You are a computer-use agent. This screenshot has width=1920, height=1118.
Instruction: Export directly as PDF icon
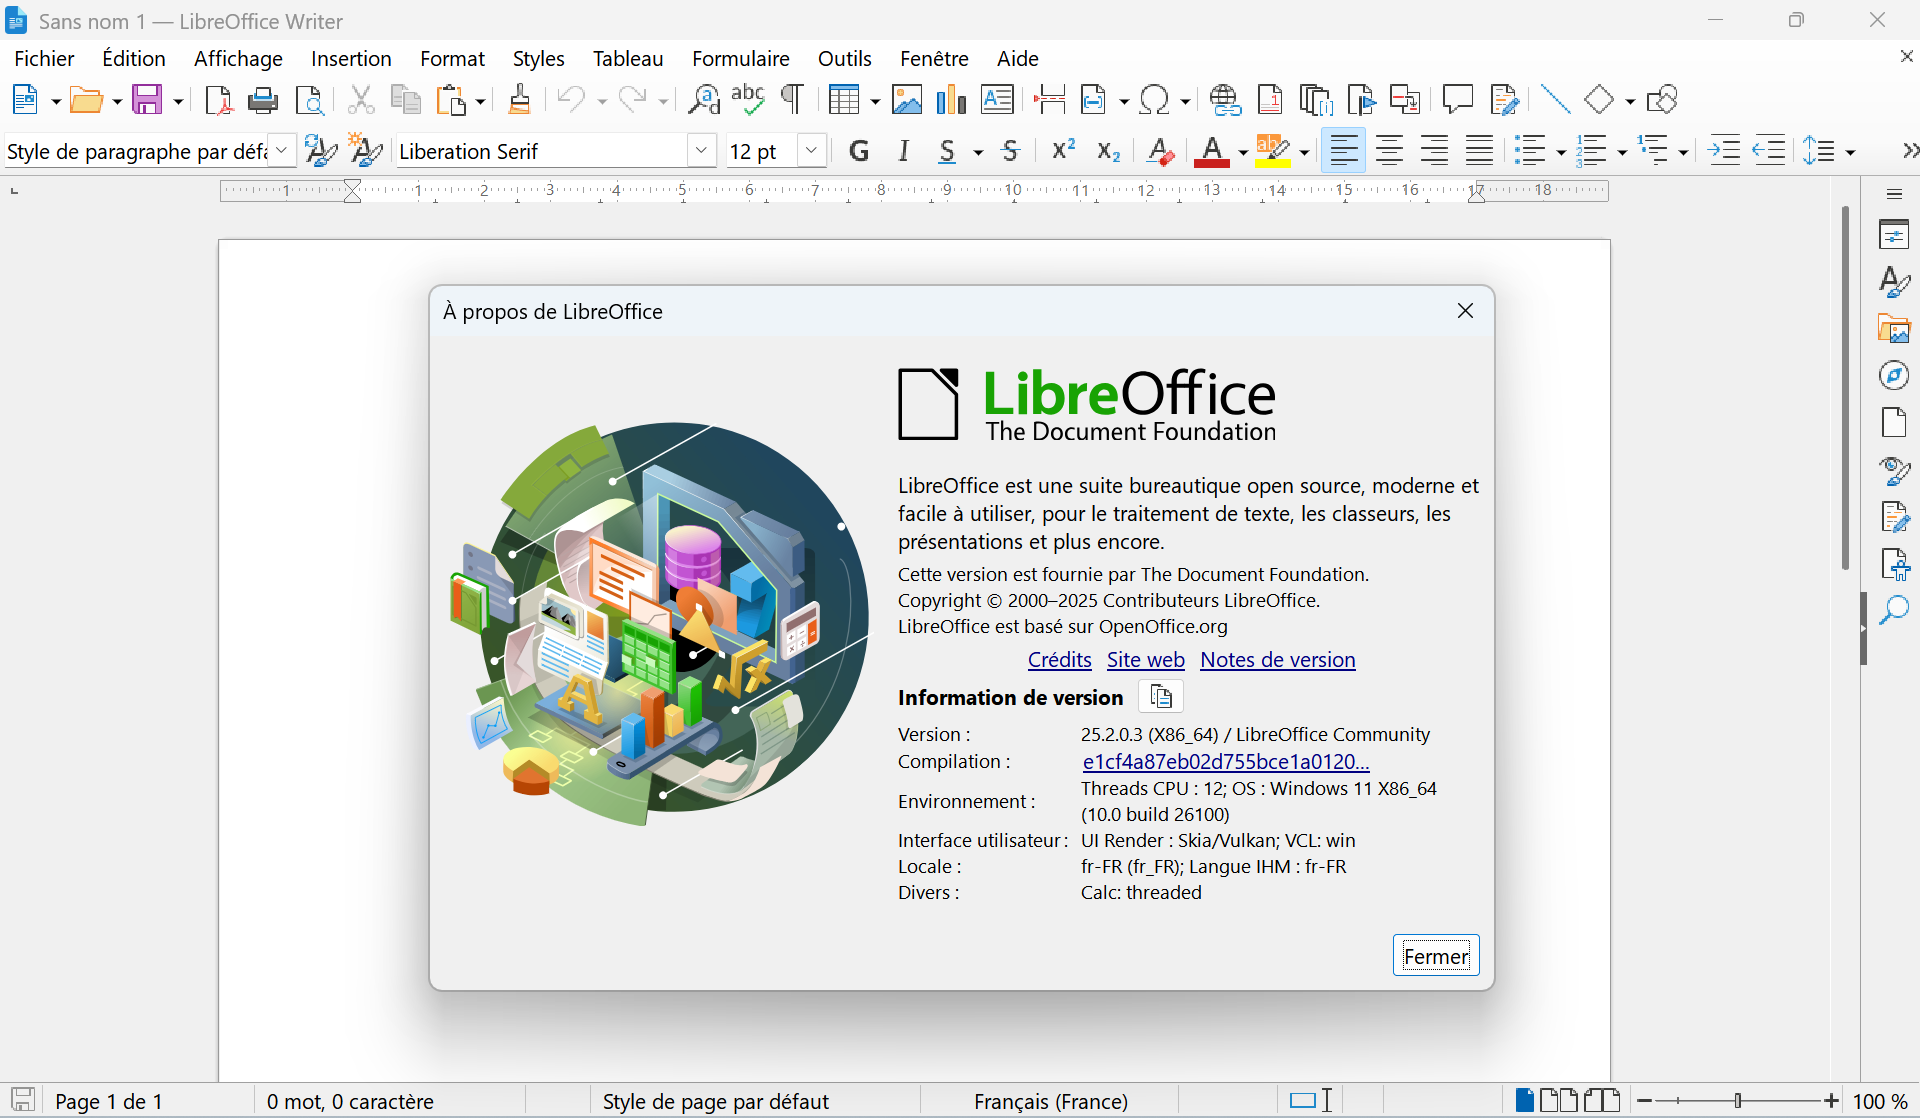pos(218,100)
